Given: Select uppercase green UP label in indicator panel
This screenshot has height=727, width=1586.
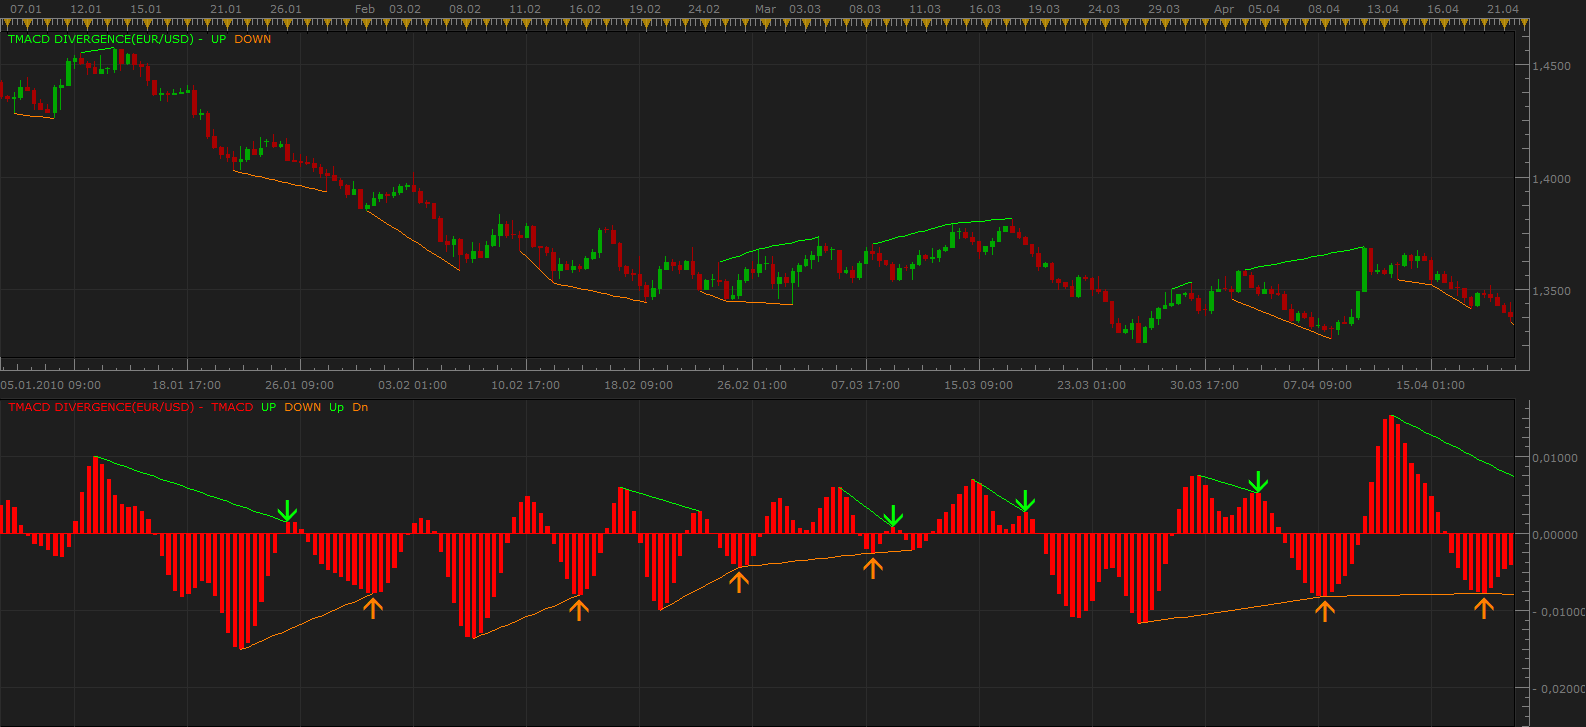Looking at the screenshot, I should click(x=268, y=408).
